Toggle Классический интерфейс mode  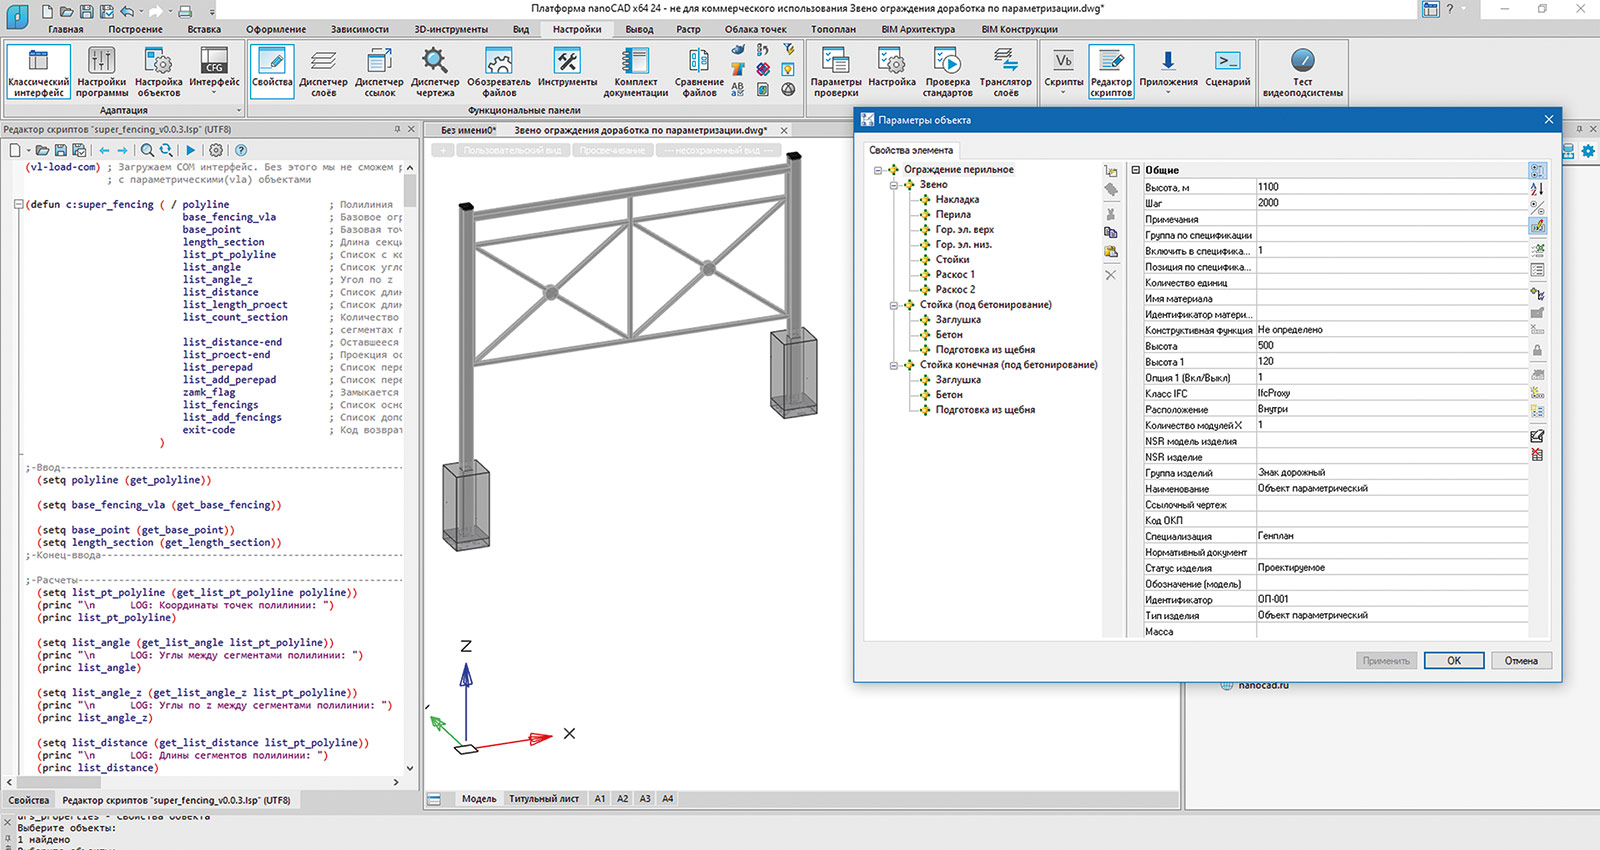point(39,71)
